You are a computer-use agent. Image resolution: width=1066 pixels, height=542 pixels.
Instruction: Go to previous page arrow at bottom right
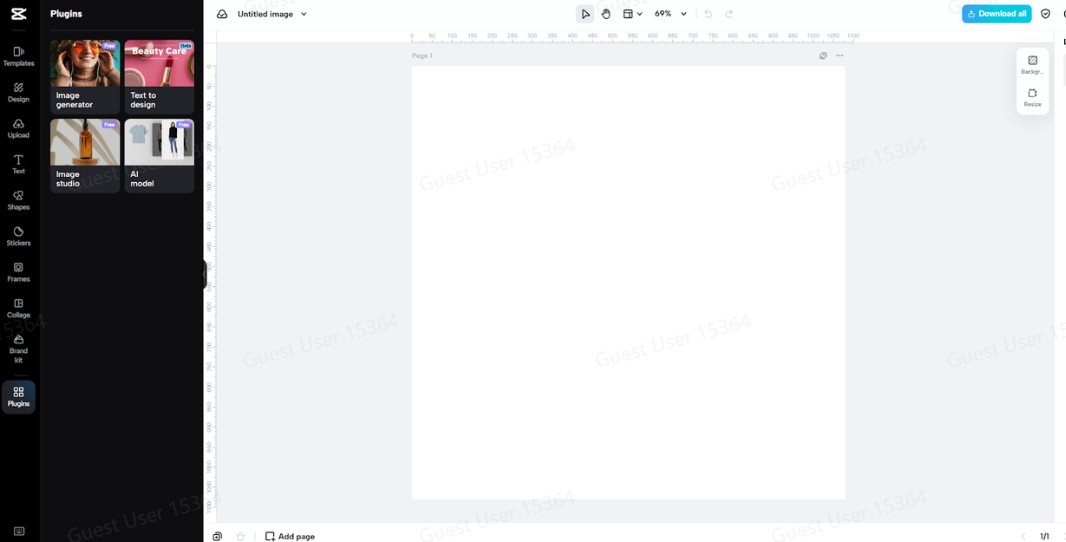coord(1024,537)
